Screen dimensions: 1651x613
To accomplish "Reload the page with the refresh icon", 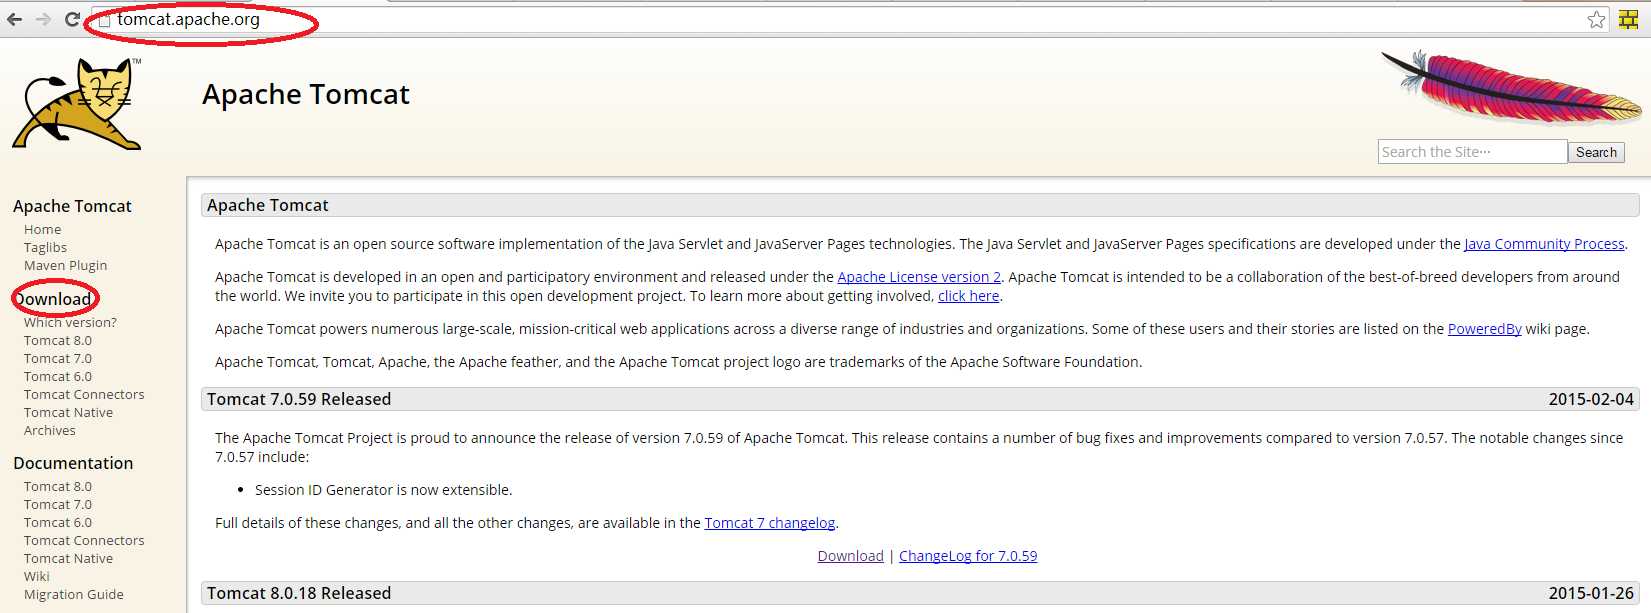I will click(72, 19).
